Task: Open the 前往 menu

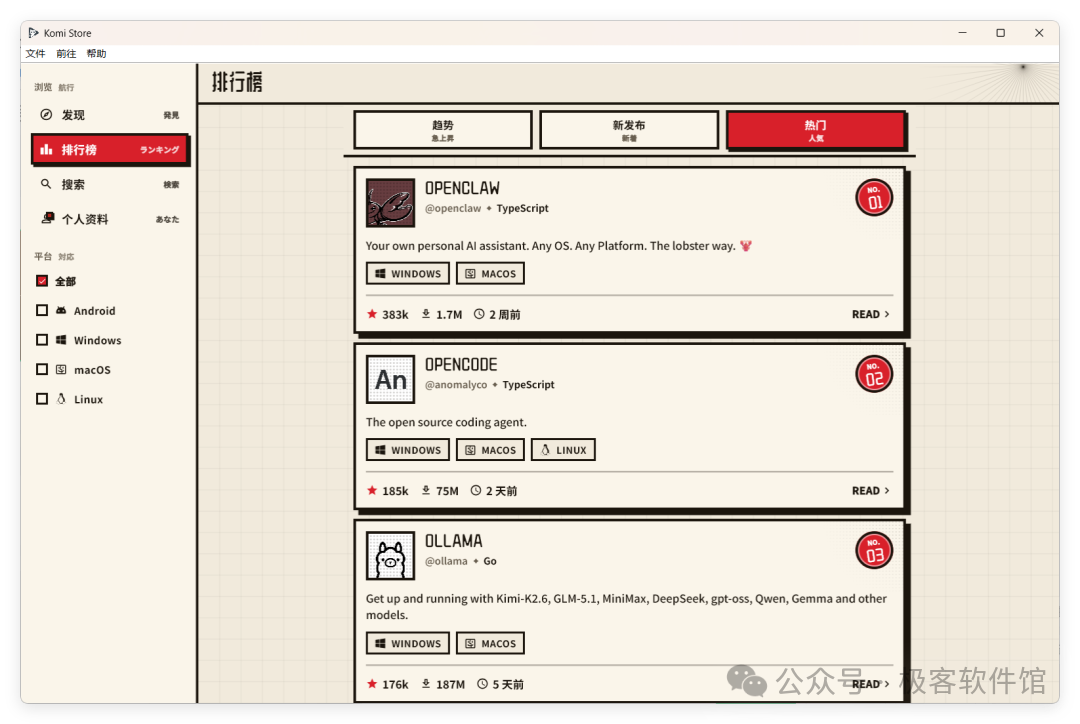Action: (66, 54)
